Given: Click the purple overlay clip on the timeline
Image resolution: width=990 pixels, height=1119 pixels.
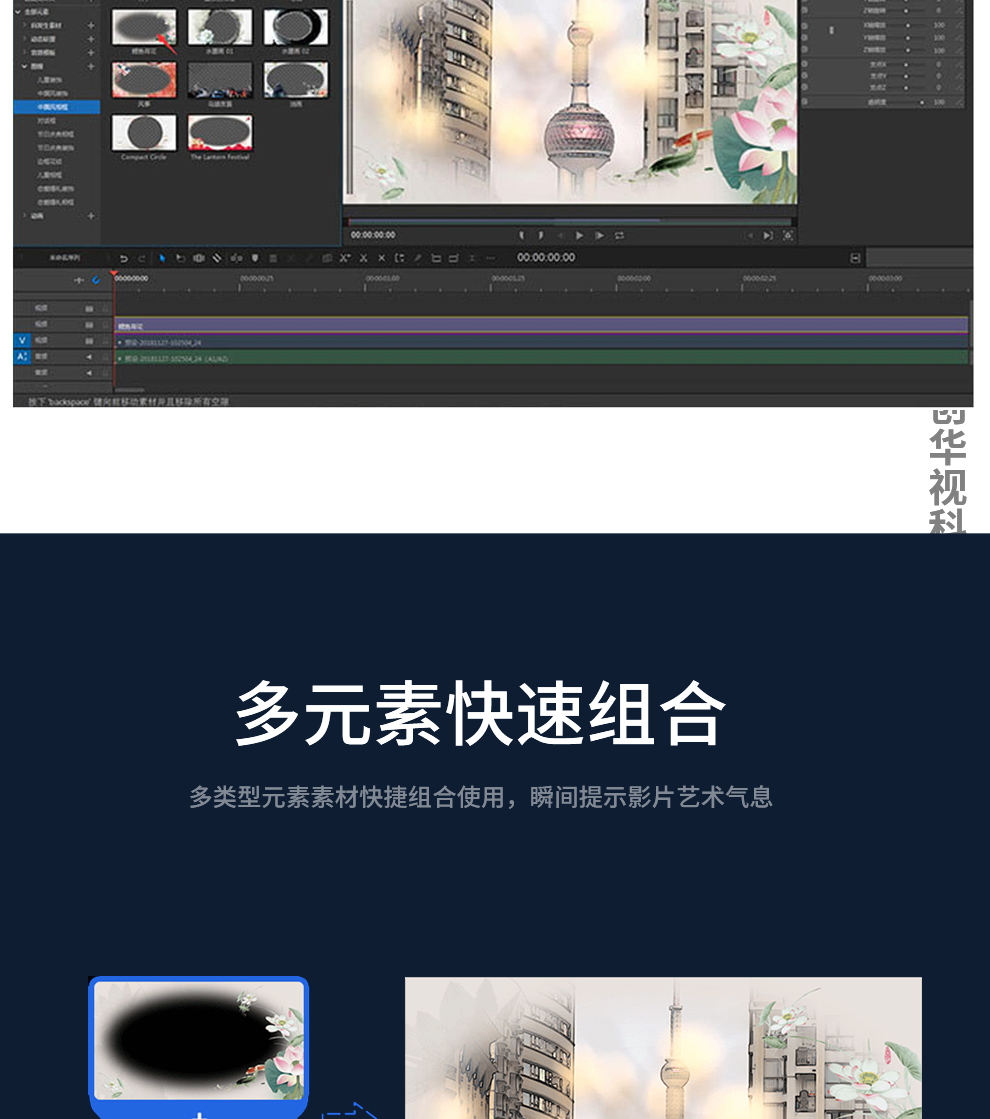Looking at the screenshot, I should click(540, 326).
